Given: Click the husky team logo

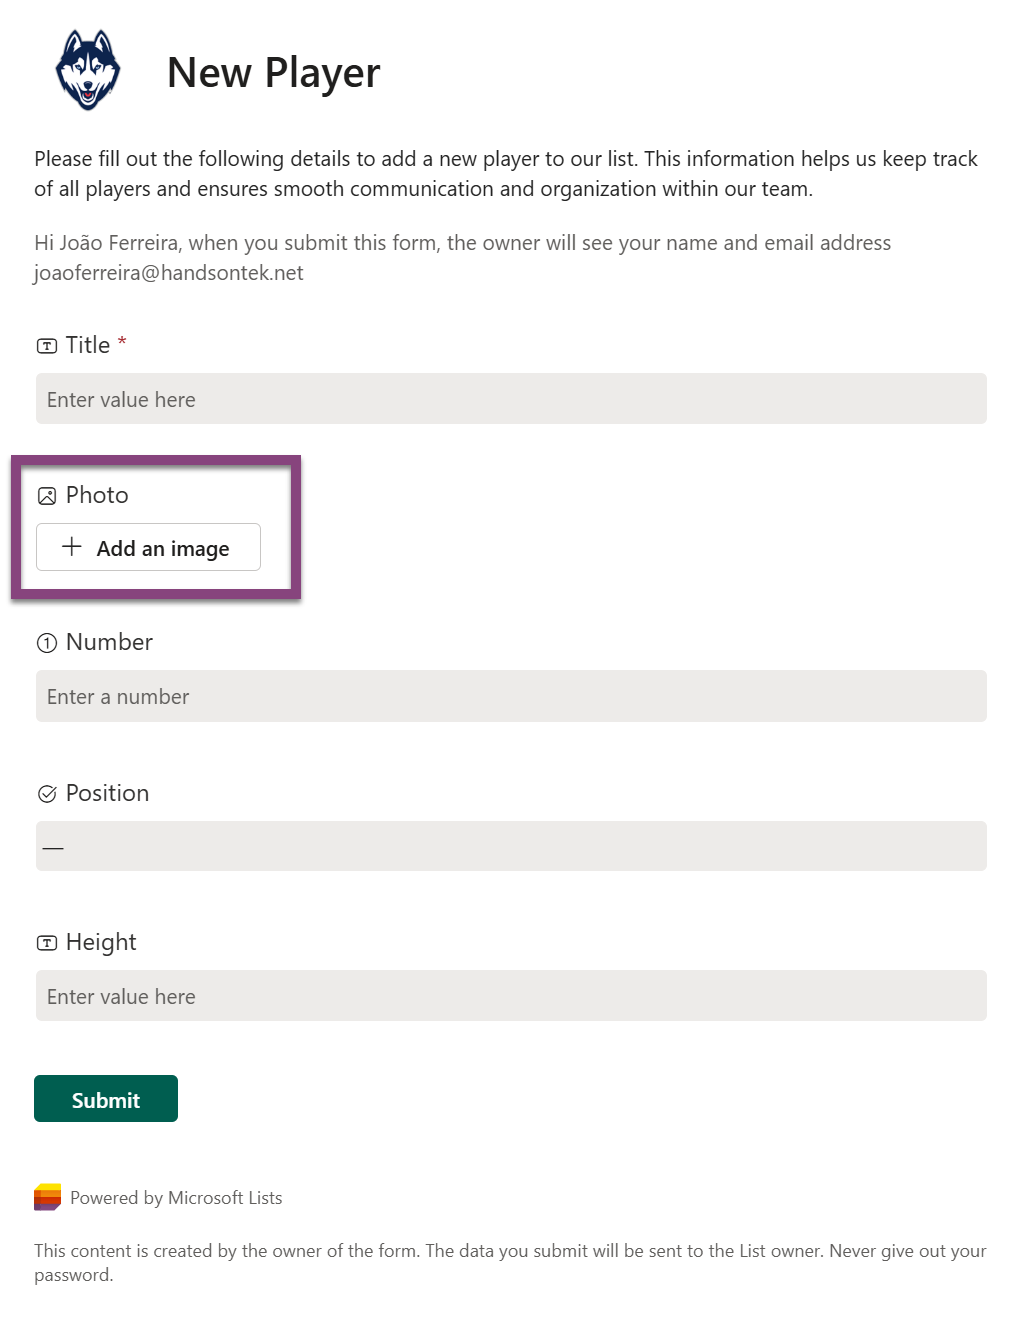Looking at the screenshot, I should pos(88,70).
